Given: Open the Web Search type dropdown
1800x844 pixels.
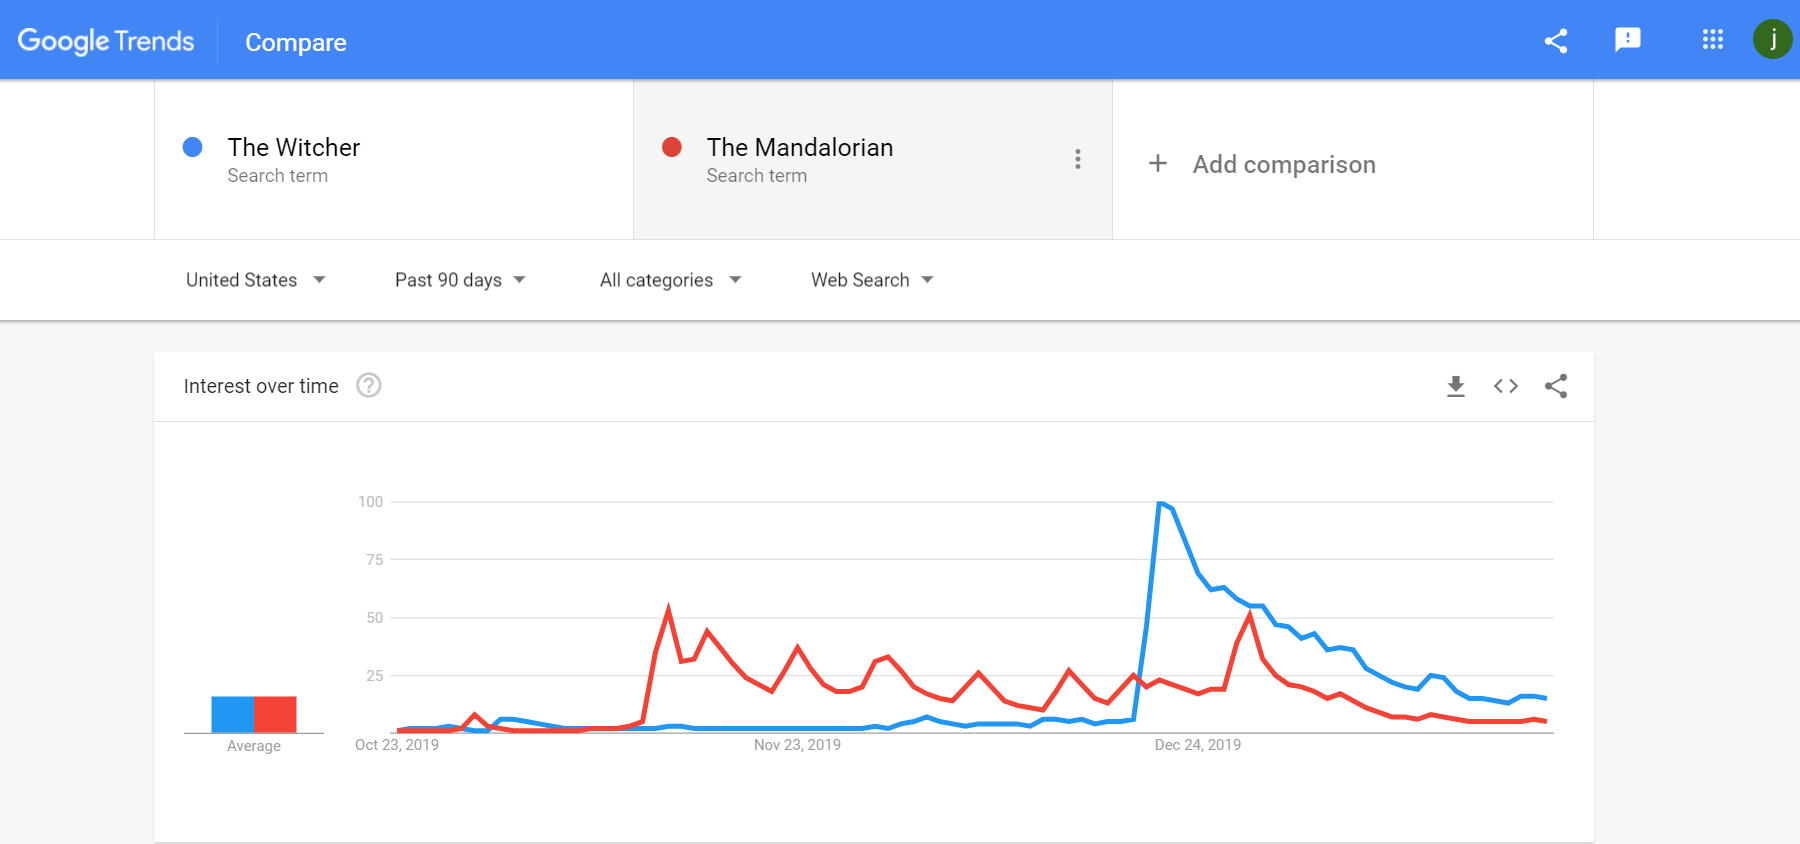Looking at the screenshot, I should pos(872,280).
